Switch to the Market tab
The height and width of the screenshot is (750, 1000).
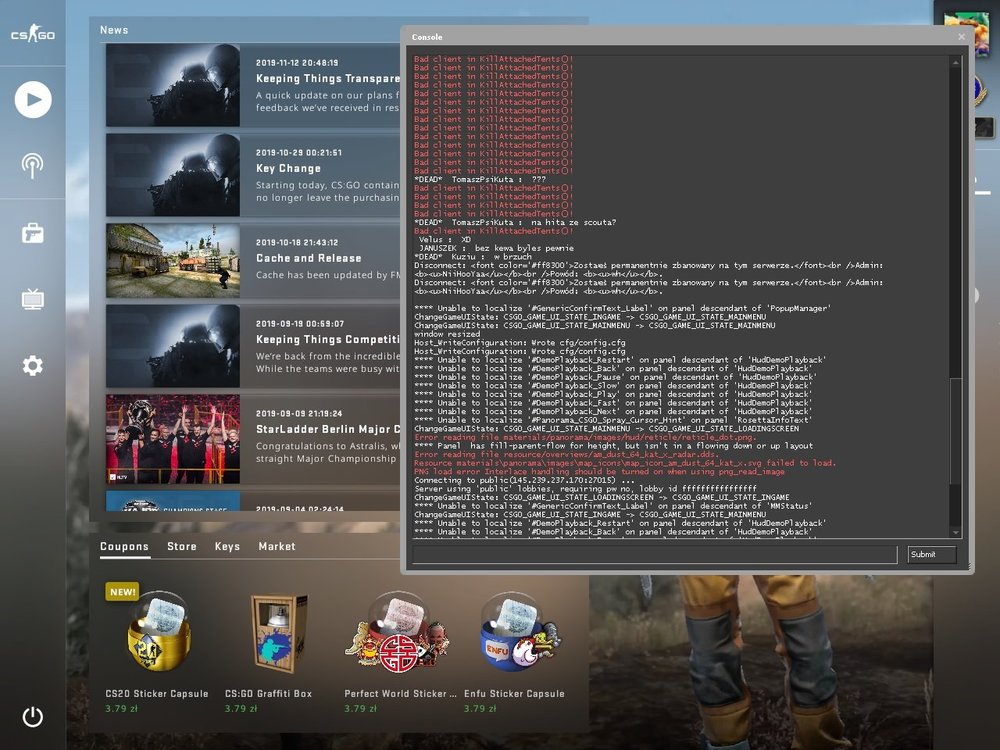277,547
